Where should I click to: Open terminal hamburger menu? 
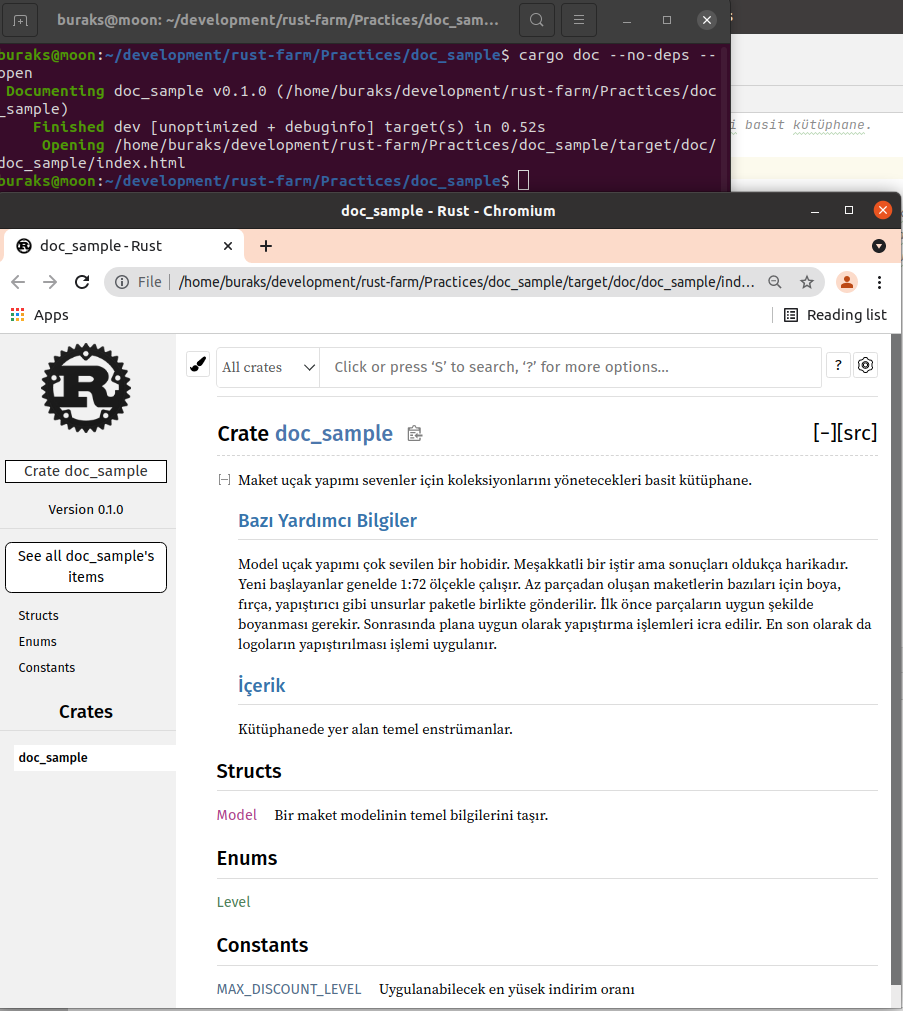579,19
